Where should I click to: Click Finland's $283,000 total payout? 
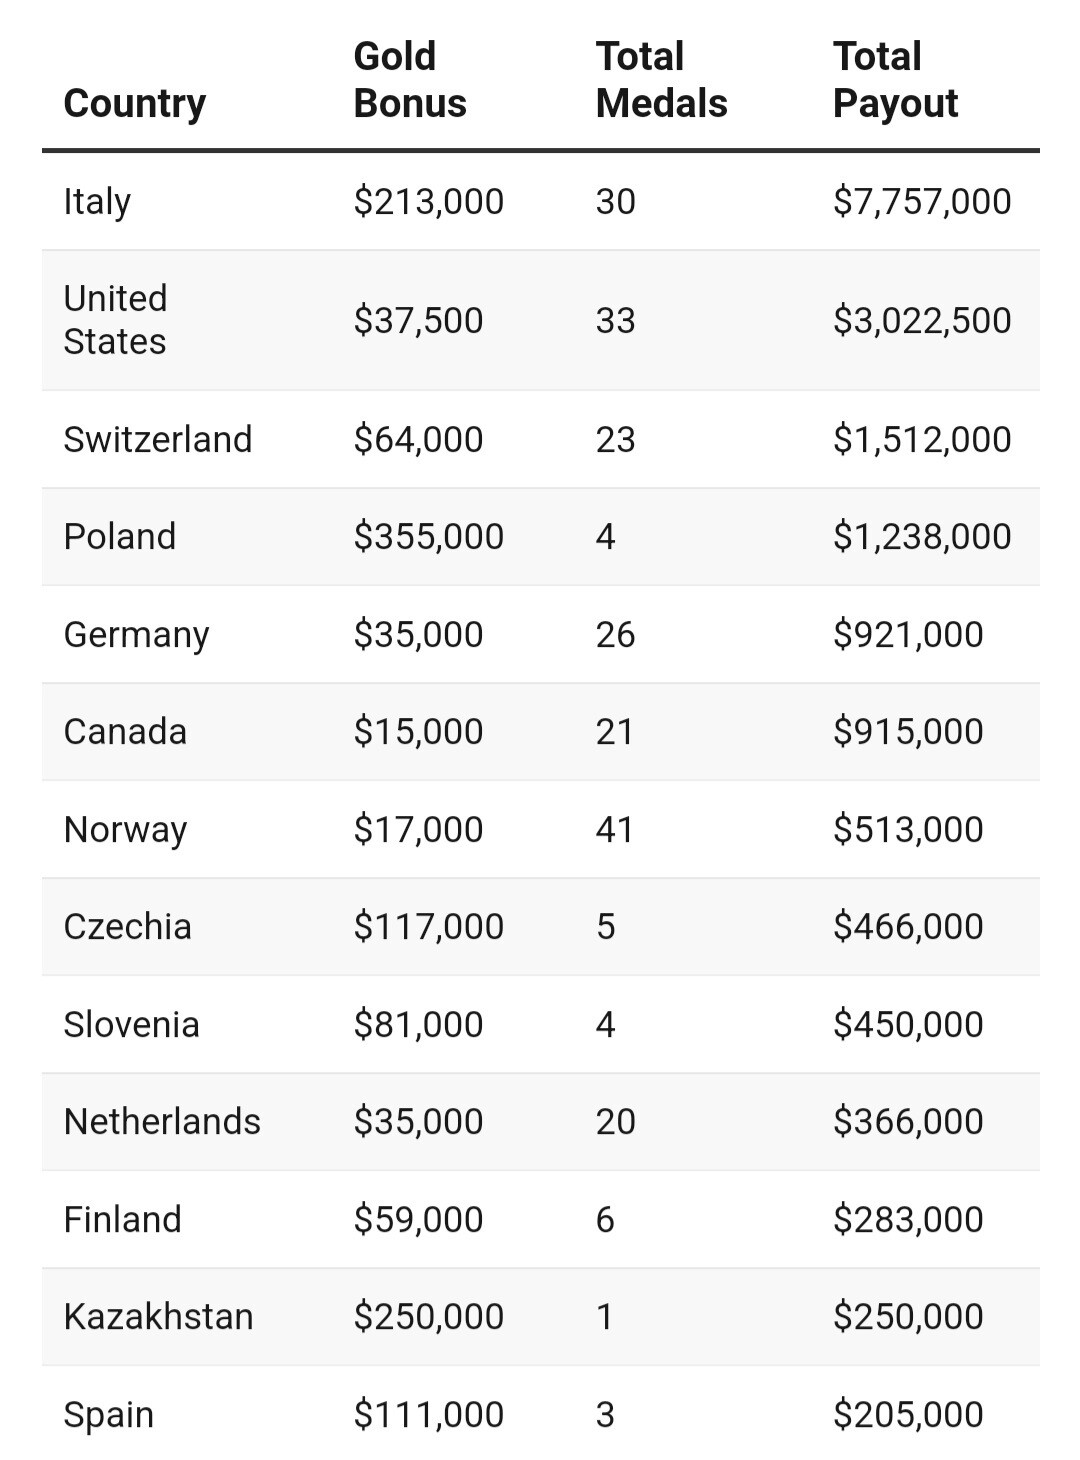click(x=908, y=1219)
